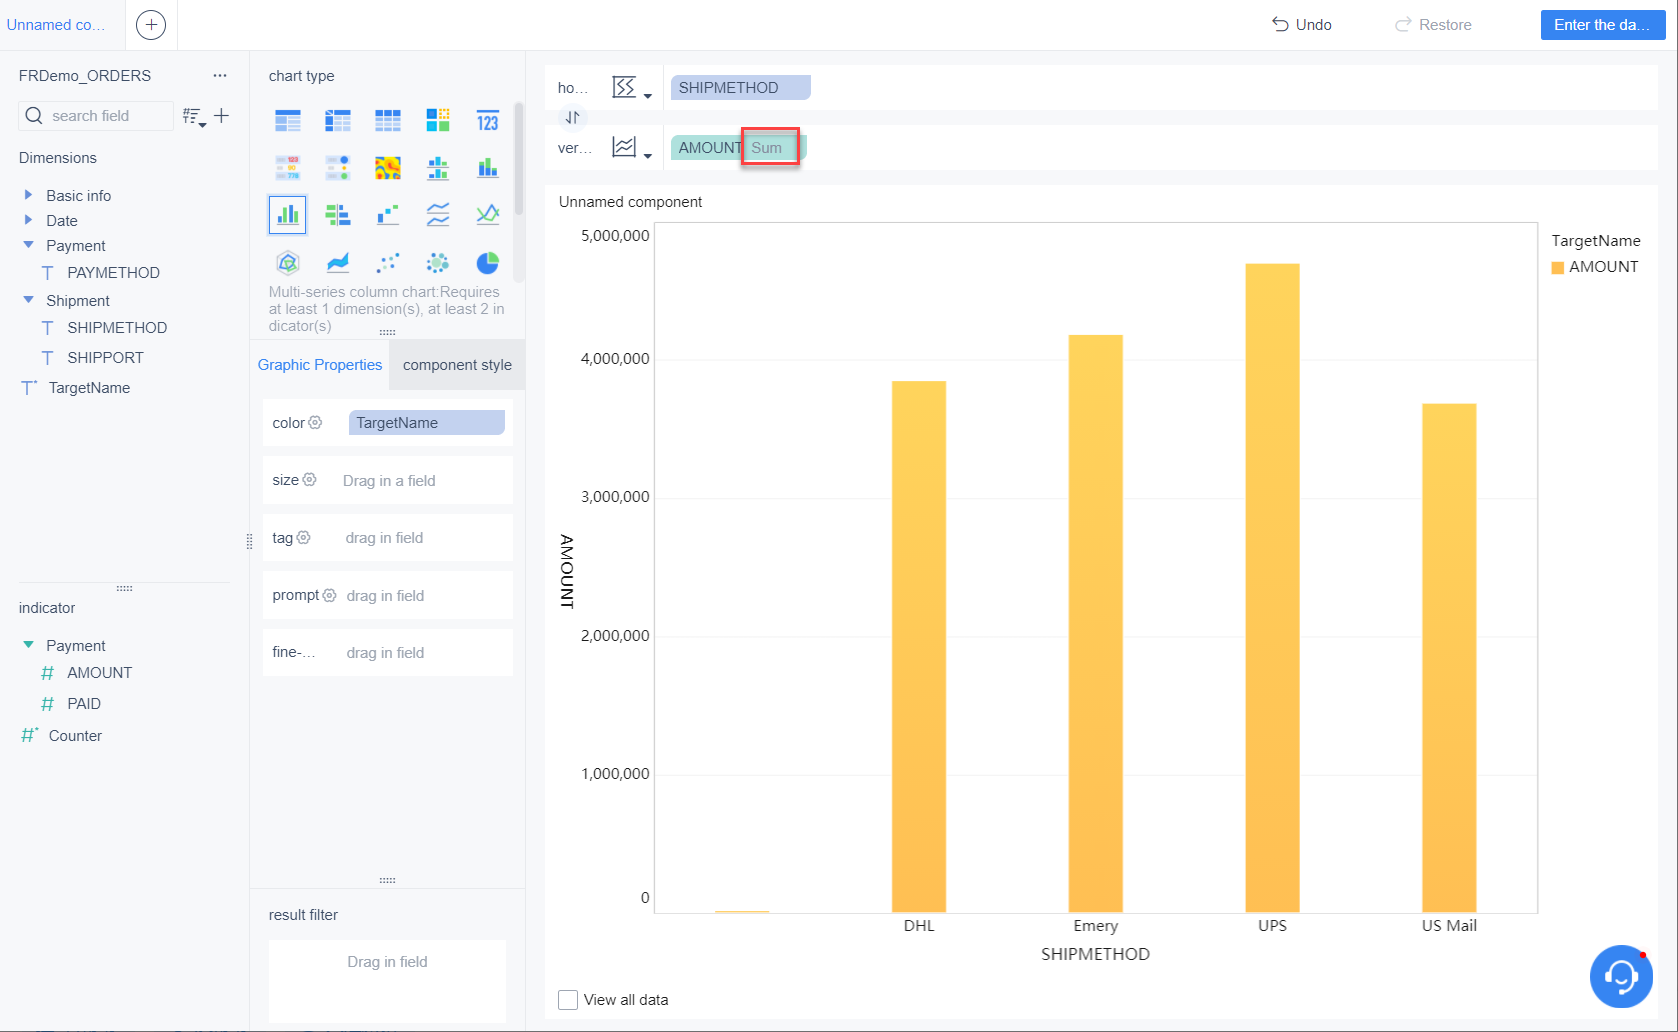Viewport: 1678px width, 1032px height.
Task: Click the chart type panel scrollbar
Action: pyautogui.click(x=518, y=158)
